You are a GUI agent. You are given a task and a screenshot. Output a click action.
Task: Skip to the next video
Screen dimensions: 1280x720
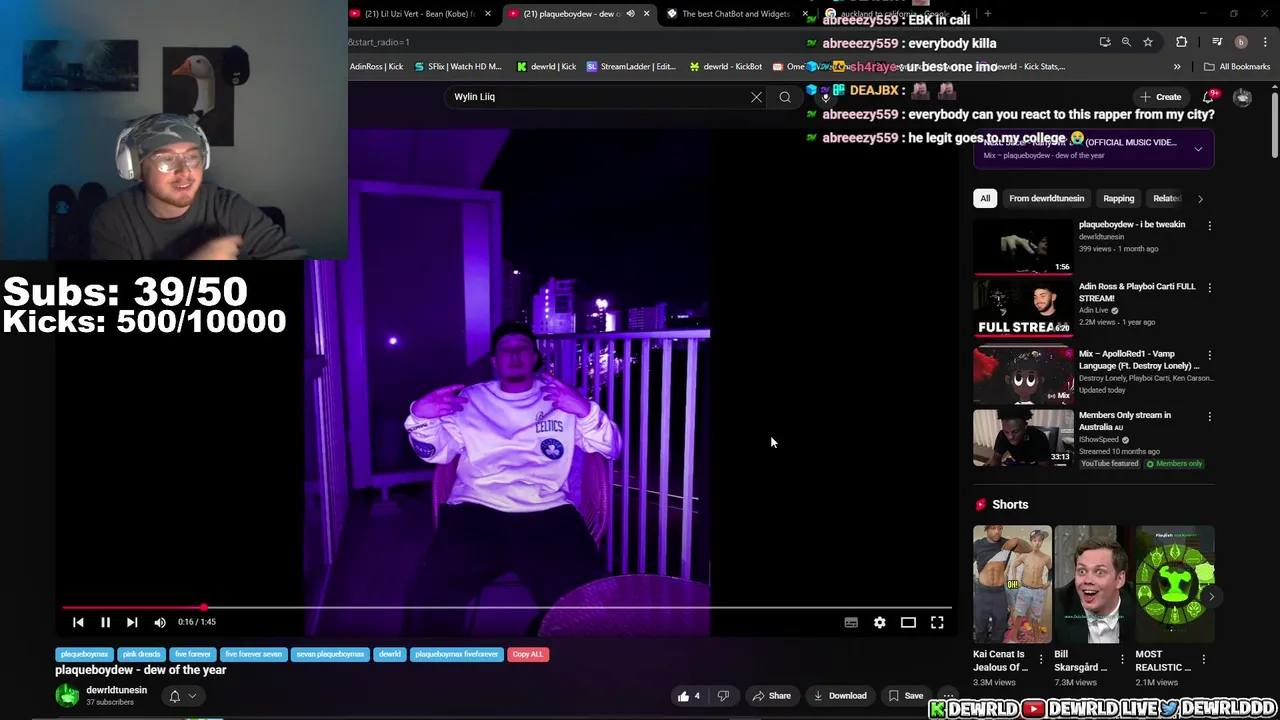(132, 622)
